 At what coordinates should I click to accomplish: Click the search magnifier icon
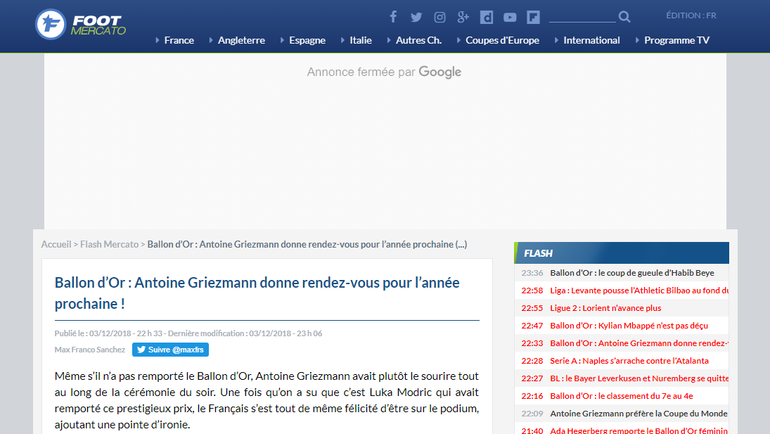(624, 17)
